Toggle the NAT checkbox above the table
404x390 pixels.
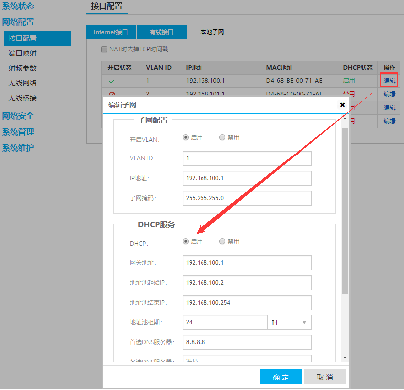point(104,49)
